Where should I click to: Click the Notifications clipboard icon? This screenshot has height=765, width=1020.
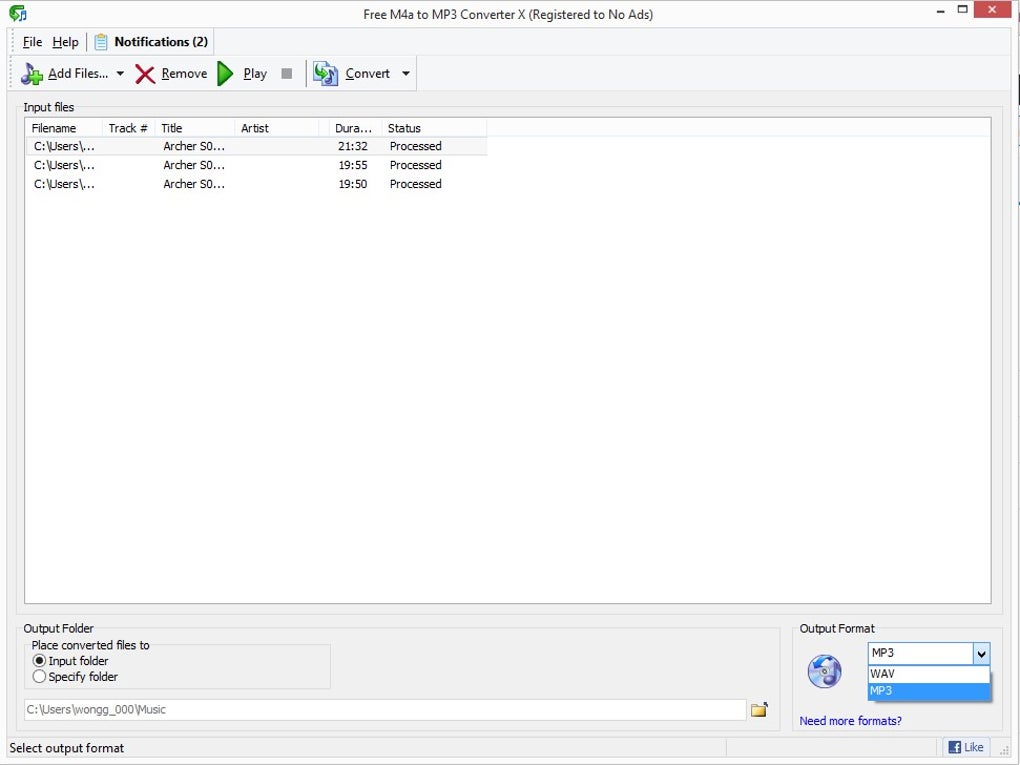coord(101,42)
